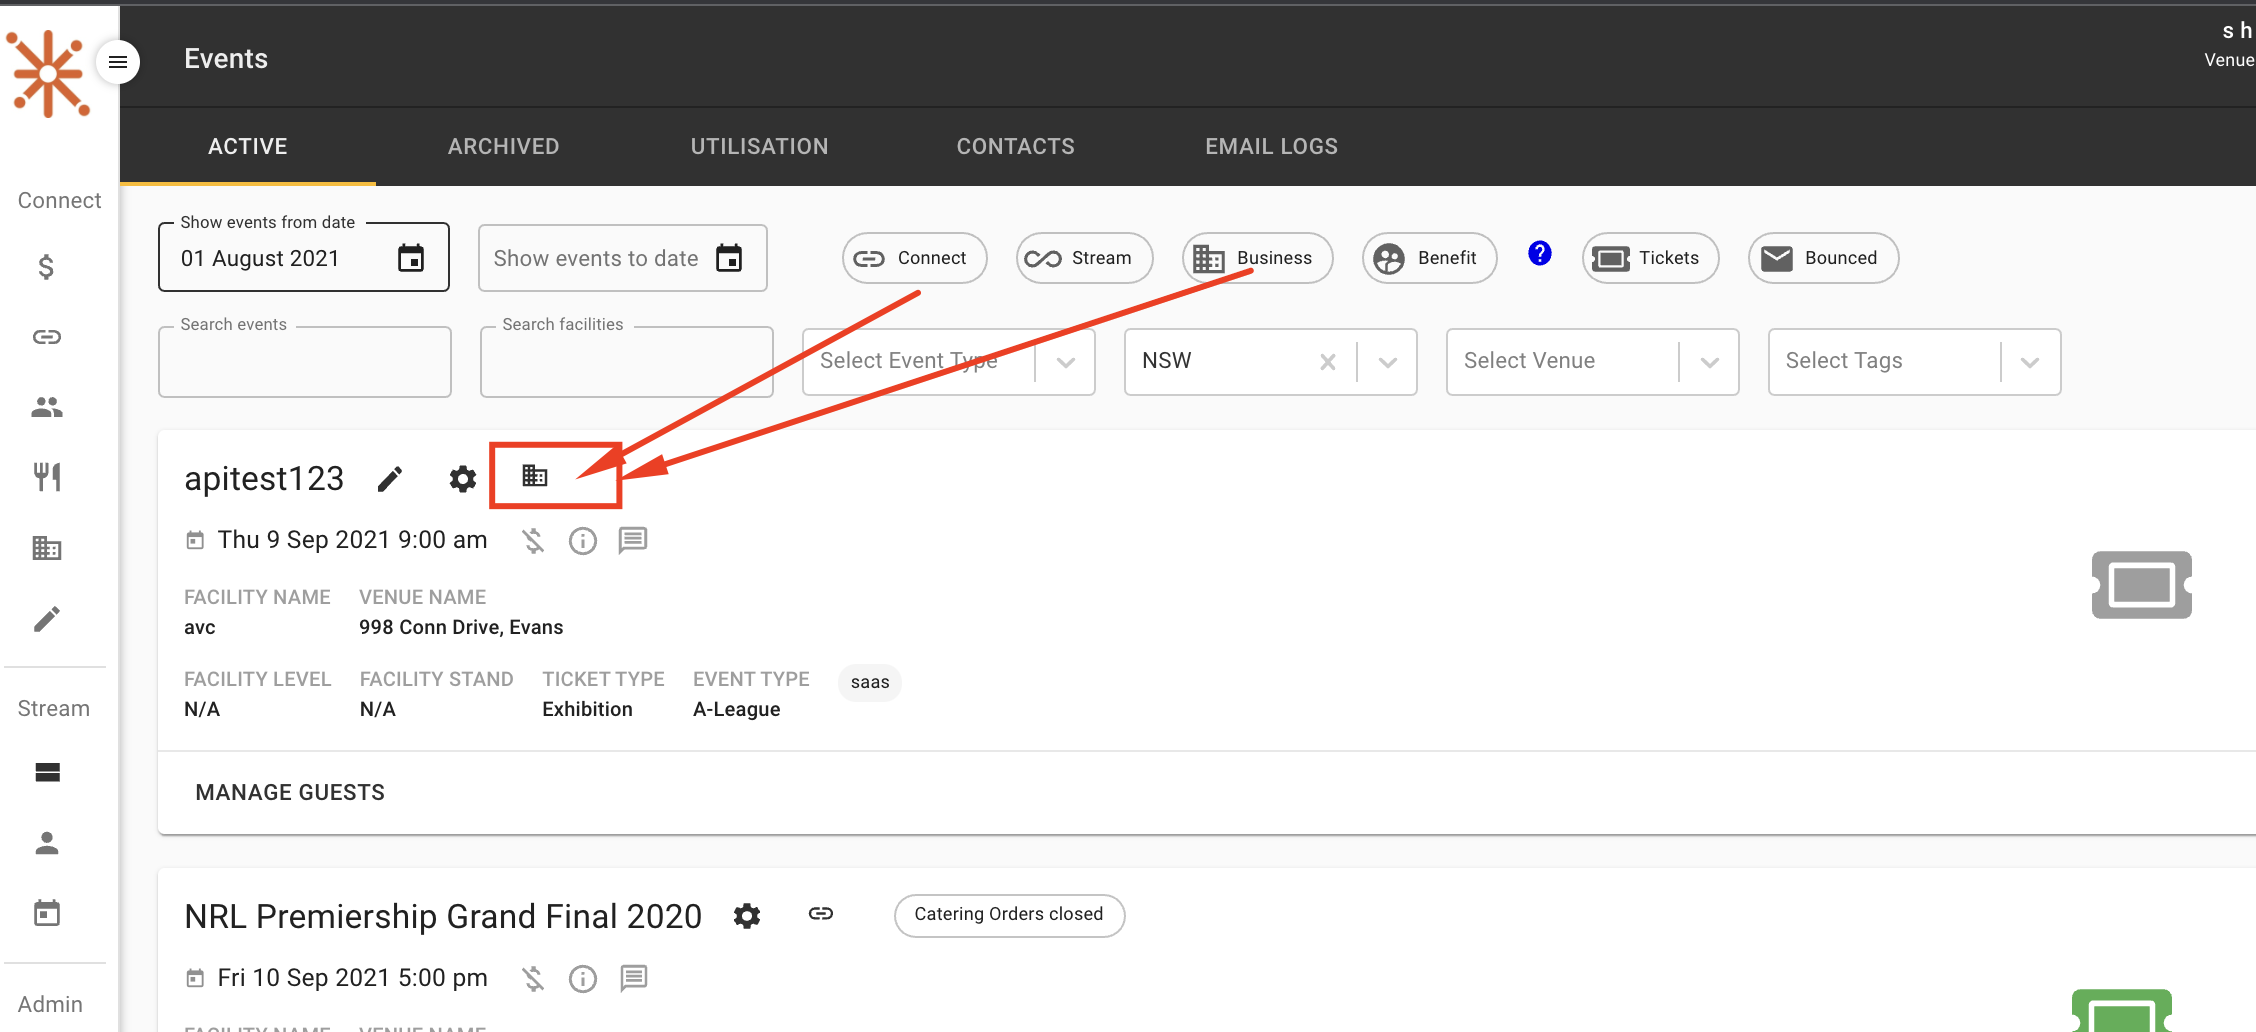Switch to the ACTIVE tab
This screenshot has width=2256, height=1032.
tap(248, 147)
